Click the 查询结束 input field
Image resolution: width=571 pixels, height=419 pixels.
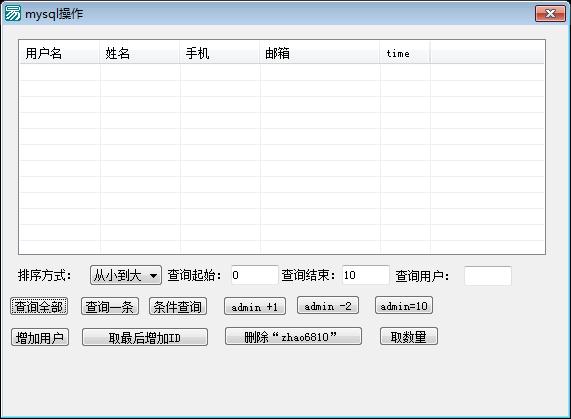[x=366, y=275]
